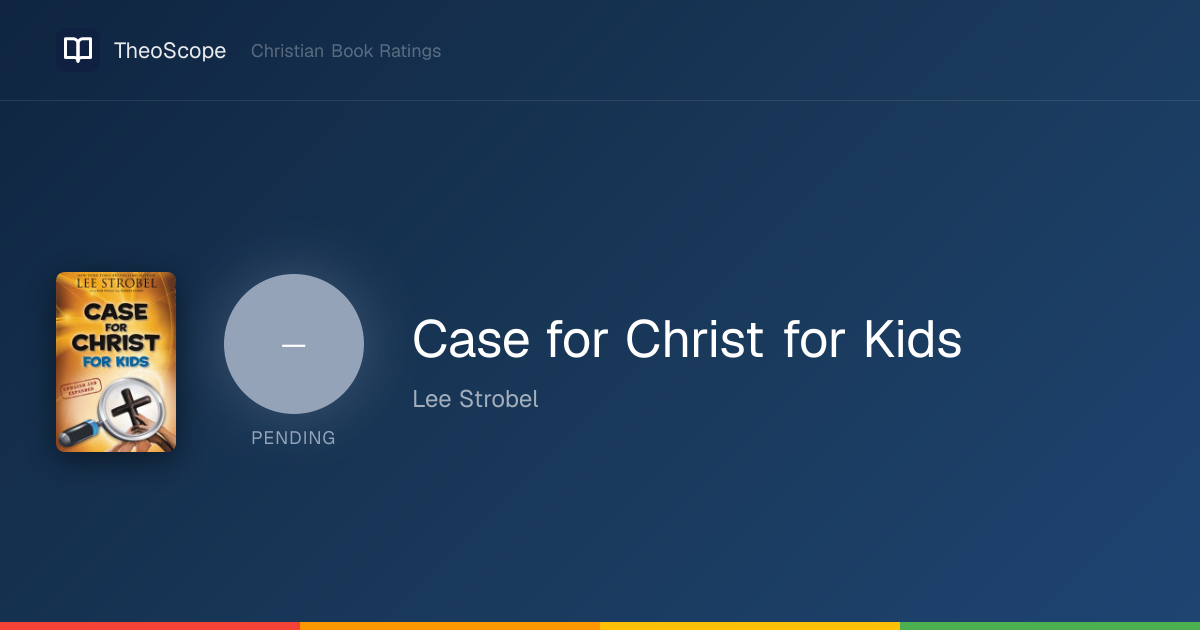The height and width of the screenshot is (630, 1200).
Task: Click the PENDING status label
Action: 294,438
